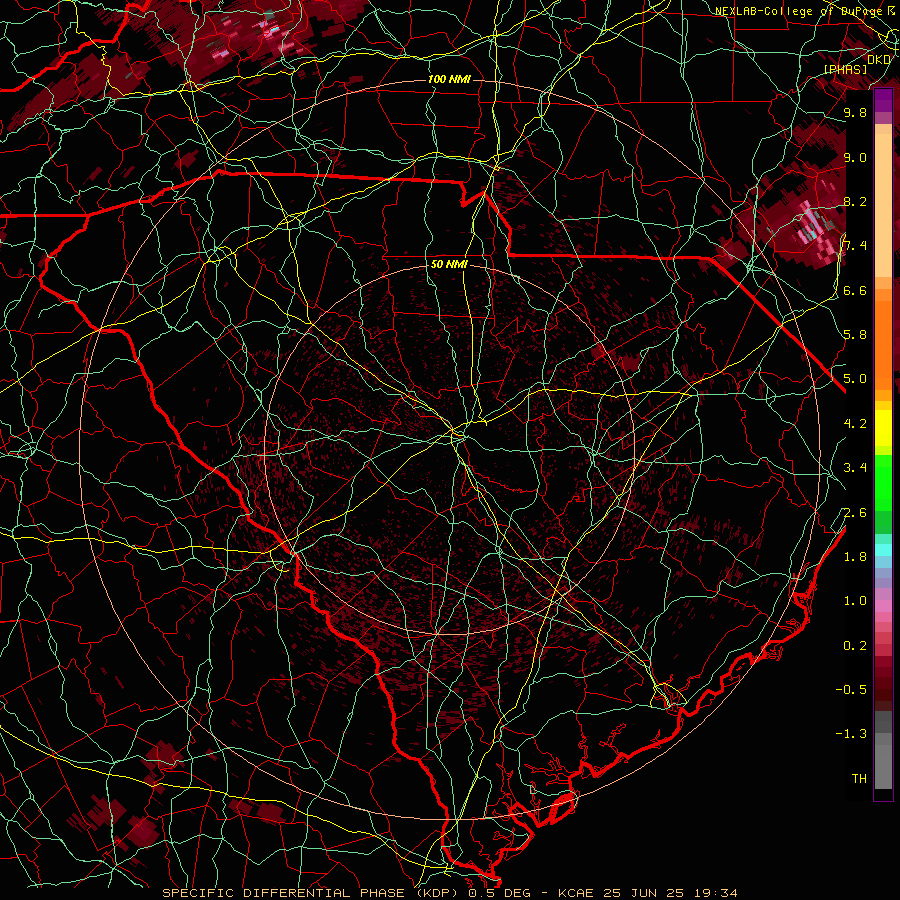The image size is (900, 900).
Task: Click the 9.0 value on the color scale
Action: pyautogui.click(x=855, y=158)
